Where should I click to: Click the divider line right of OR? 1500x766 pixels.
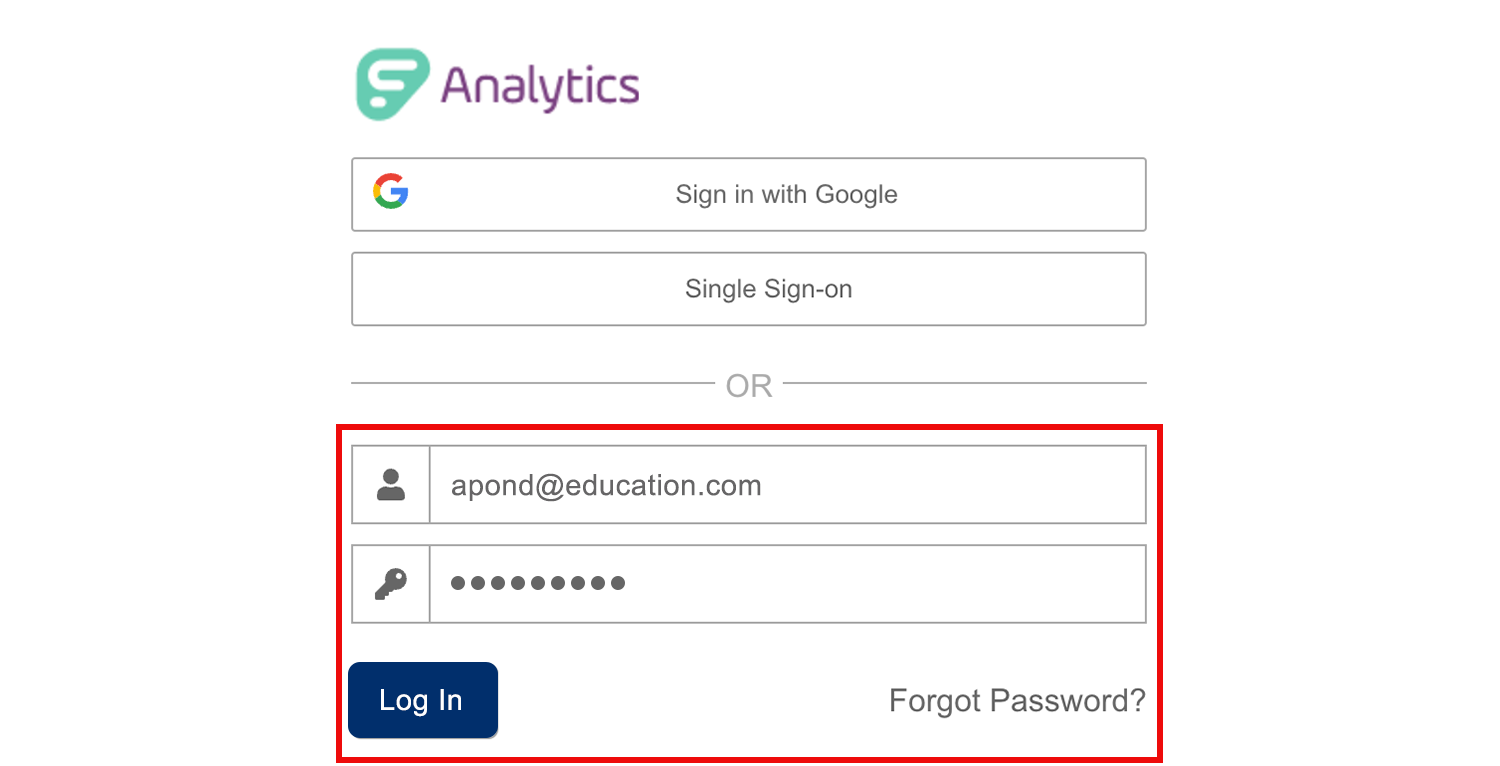pos(965,383)
